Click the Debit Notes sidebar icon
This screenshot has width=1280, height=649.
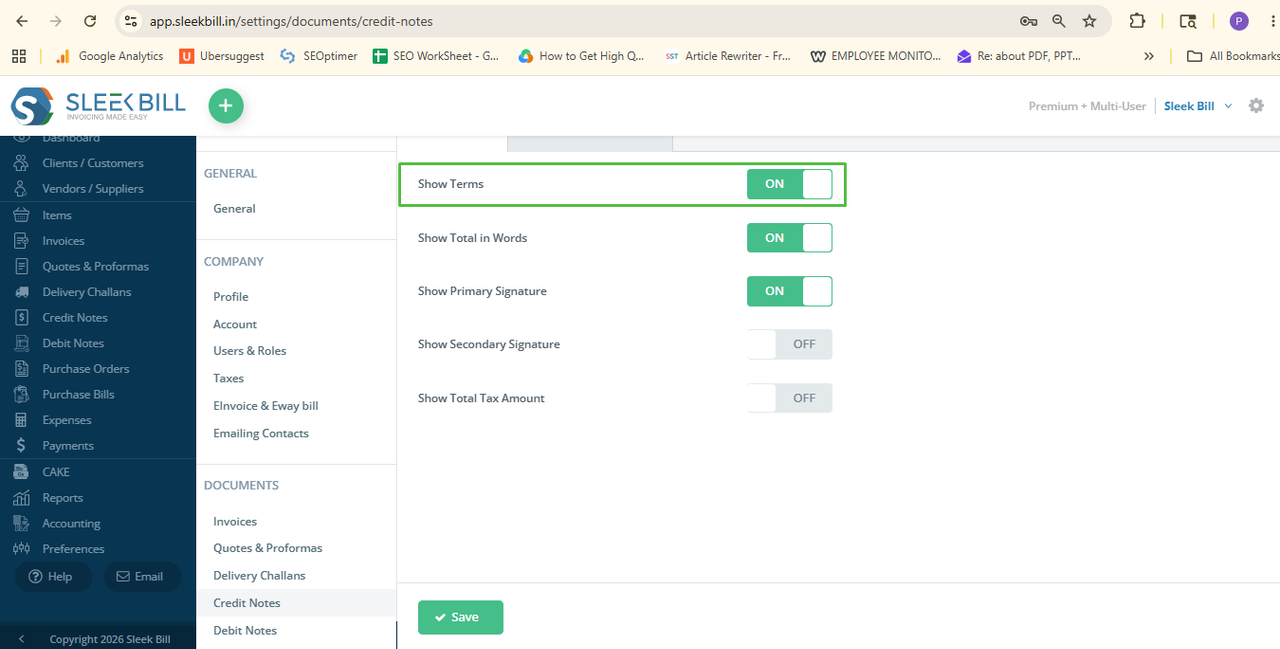[x=21, y=343]
